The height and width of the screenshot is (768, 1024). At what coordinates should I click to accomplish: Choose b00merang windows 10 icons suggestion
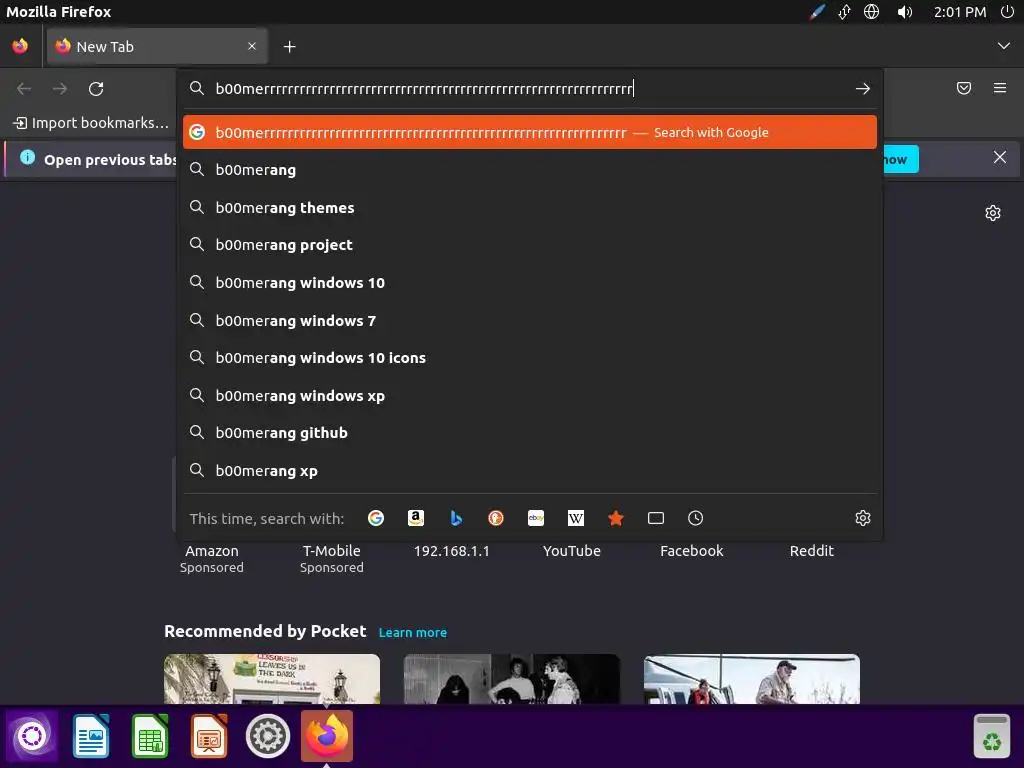pos(530,358)
